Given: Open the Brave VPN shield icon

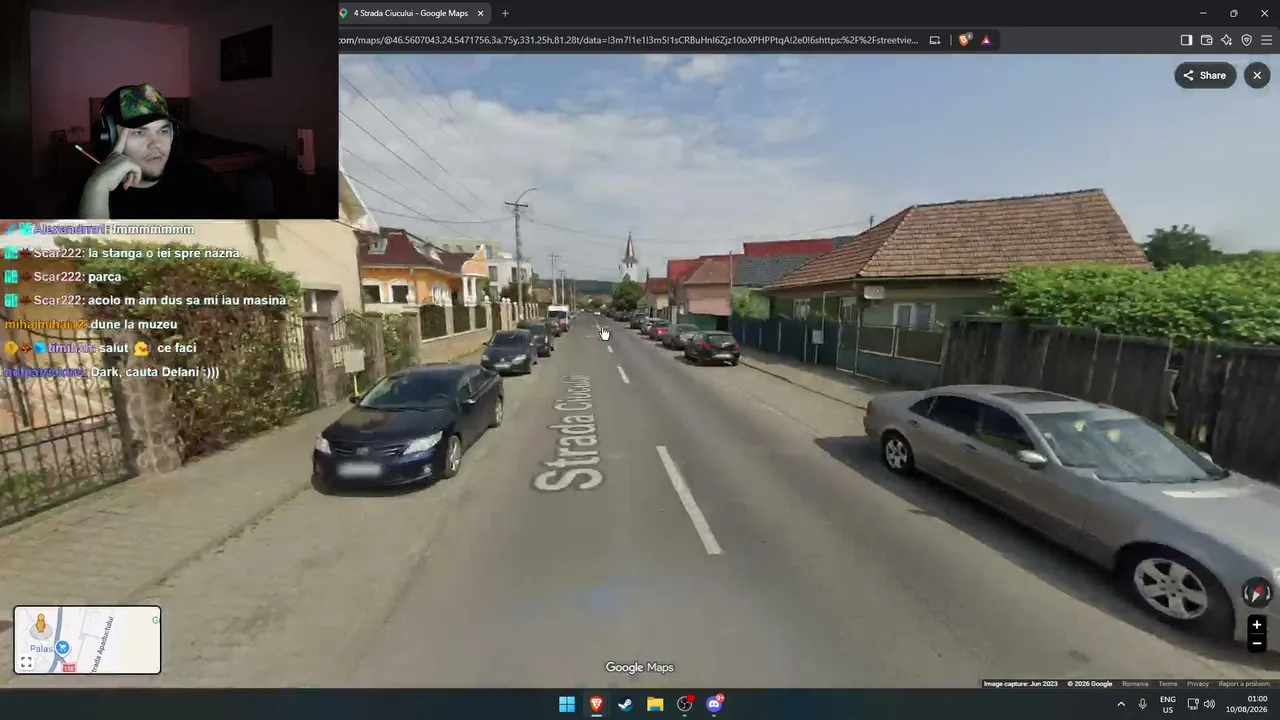Looking at the screenshot, I should tap(1246, 40).
